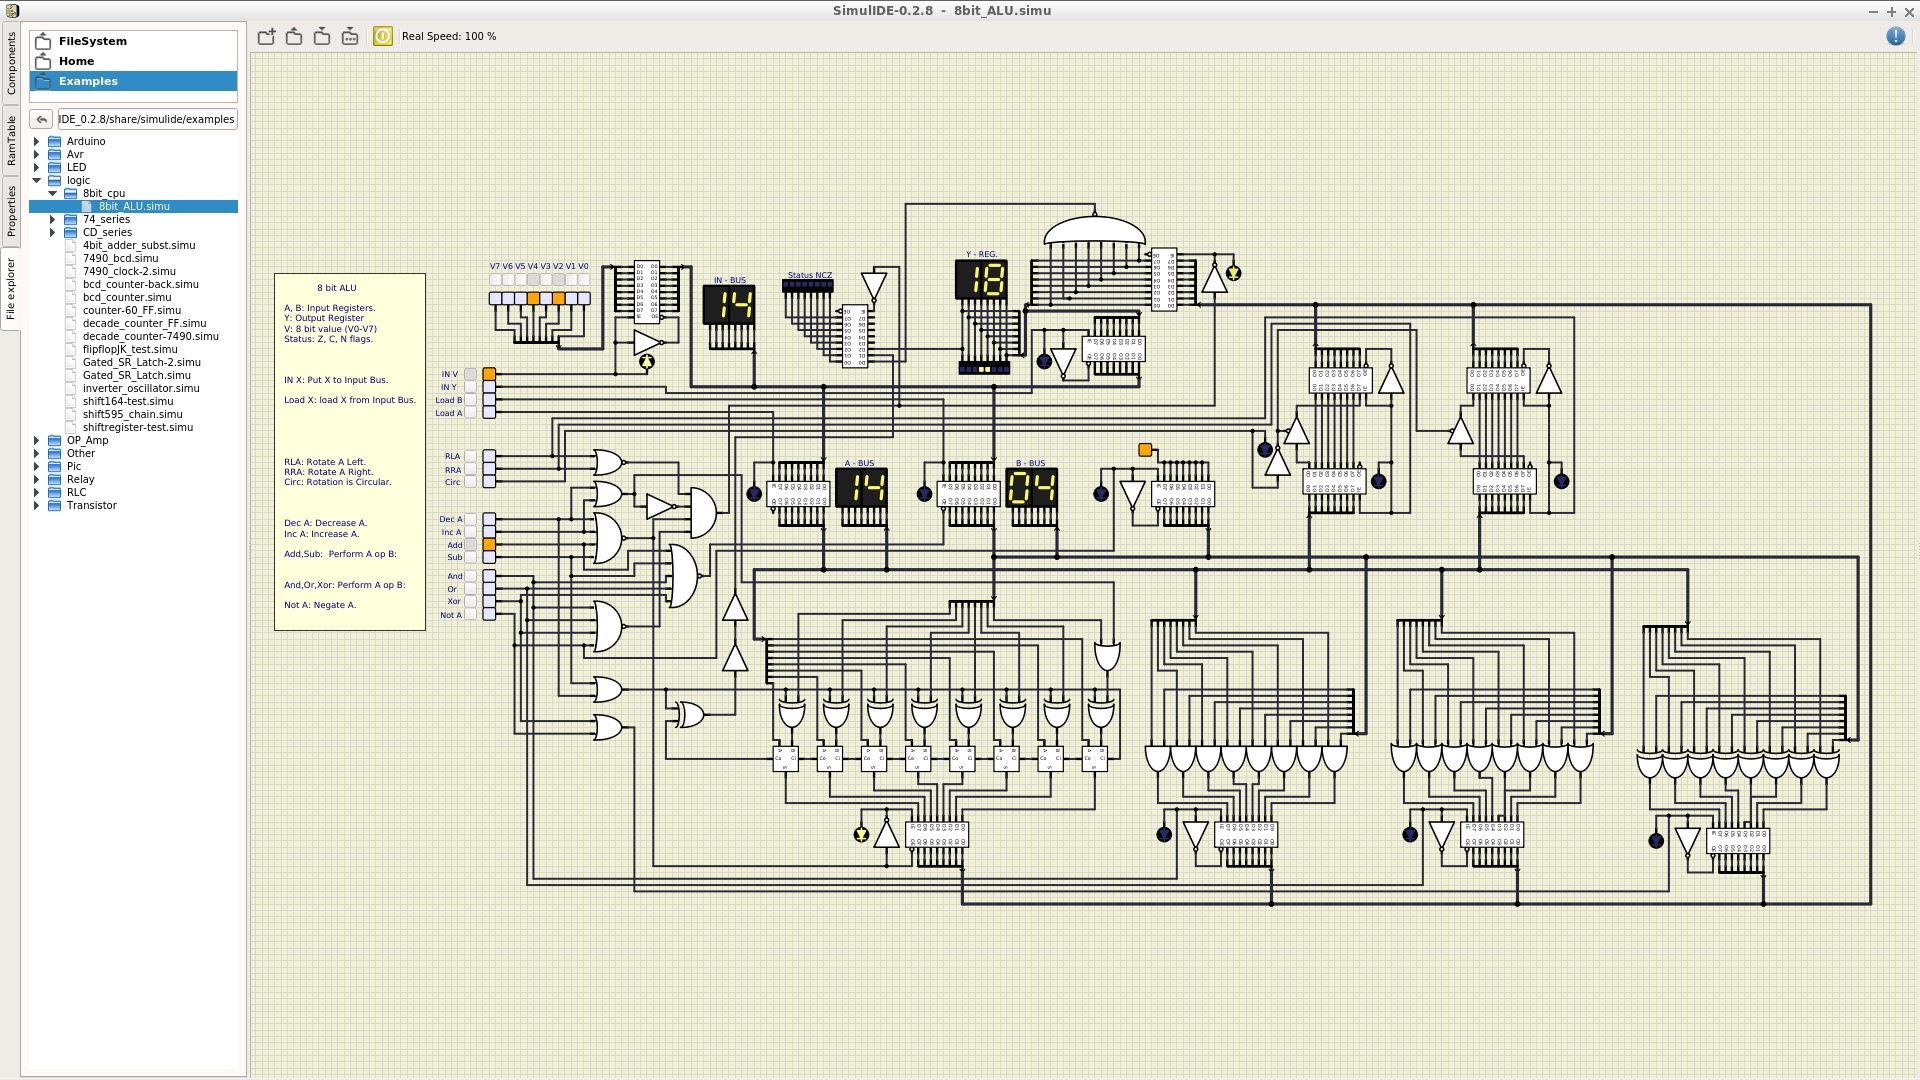The width and height of the screenshot is (1920, 1080).
Task: Click the New circuit toolbar icon
Action: [x=266, y=37]
